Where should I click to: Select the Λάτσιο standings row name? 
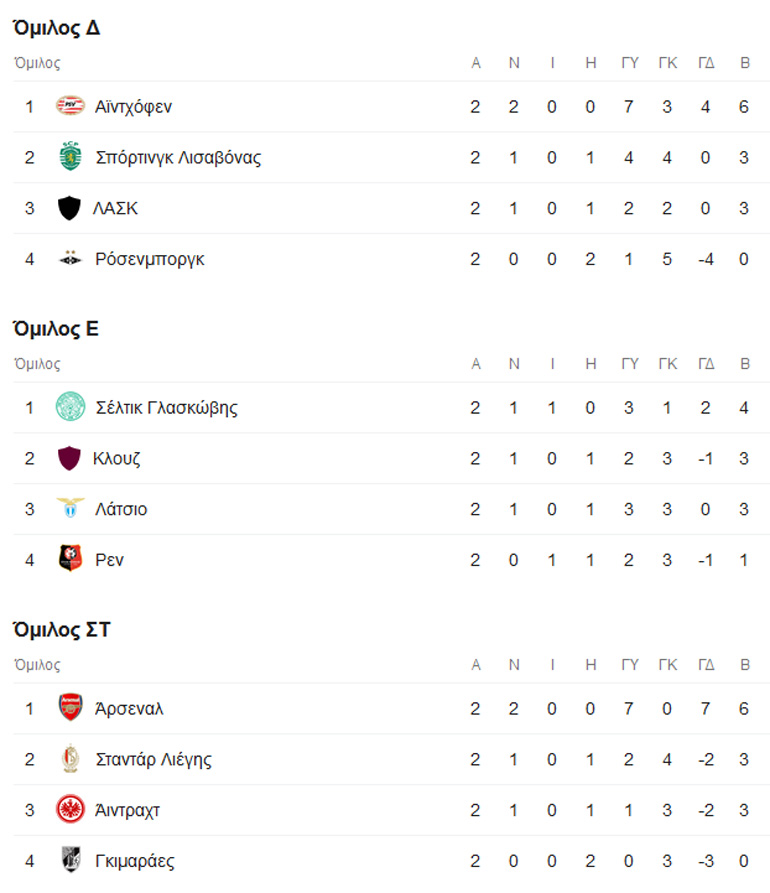(x=121, y=509)
